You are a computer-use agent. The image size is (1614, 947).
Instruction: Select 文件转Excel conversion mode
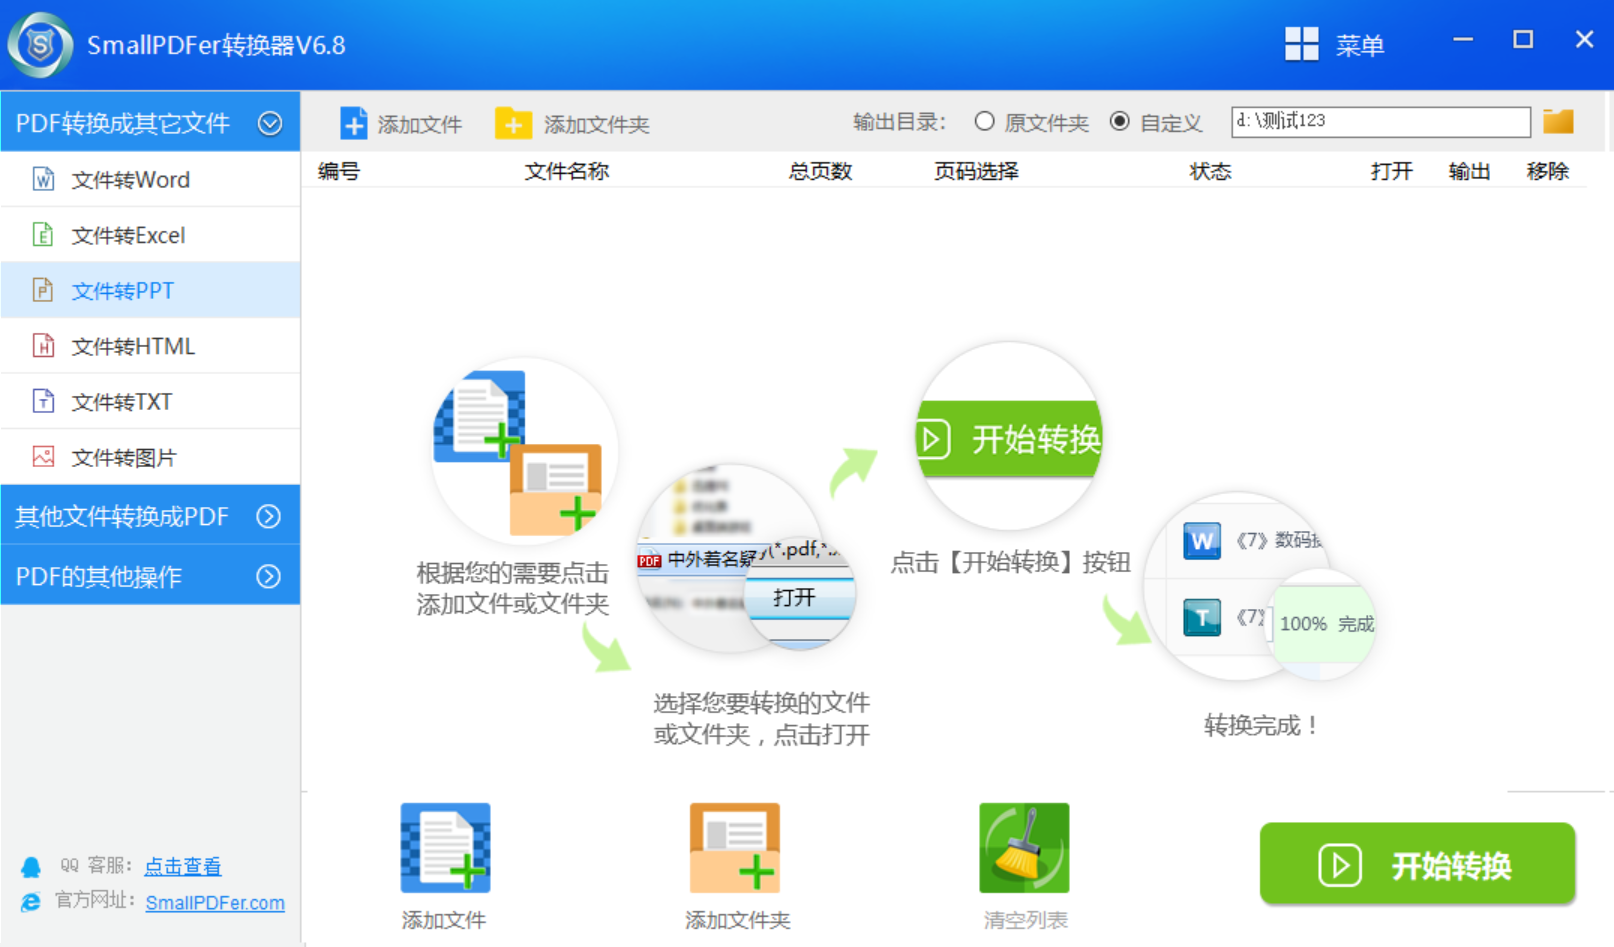tap(150, 235)
